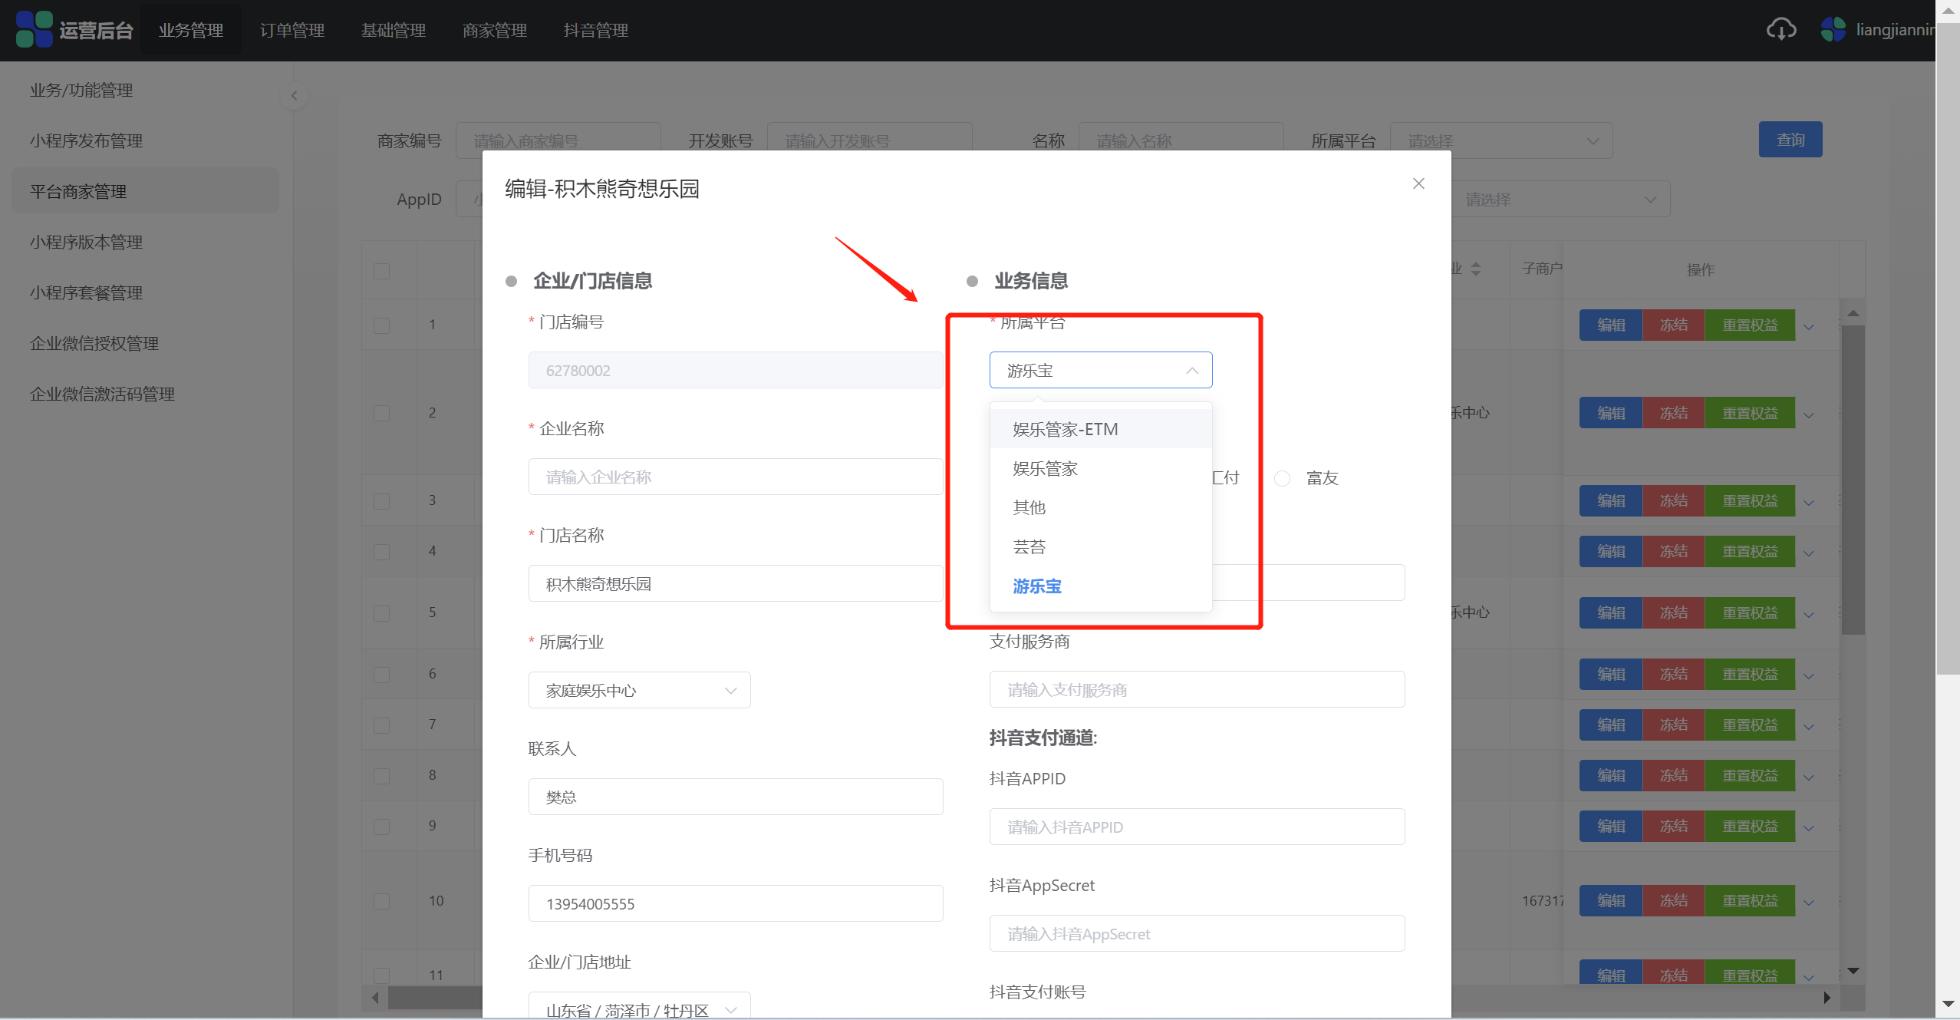Tick checkbox for row 2
Image resolution: width=1960 pixels, height=1020 pixels.
click(x=382, y=412)
